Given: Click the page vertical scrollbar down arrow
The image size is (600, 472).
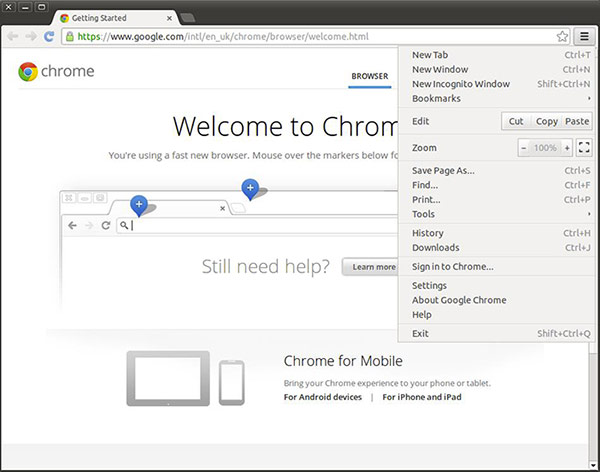Looking at the screenshot, I should [x=593, y=465].
